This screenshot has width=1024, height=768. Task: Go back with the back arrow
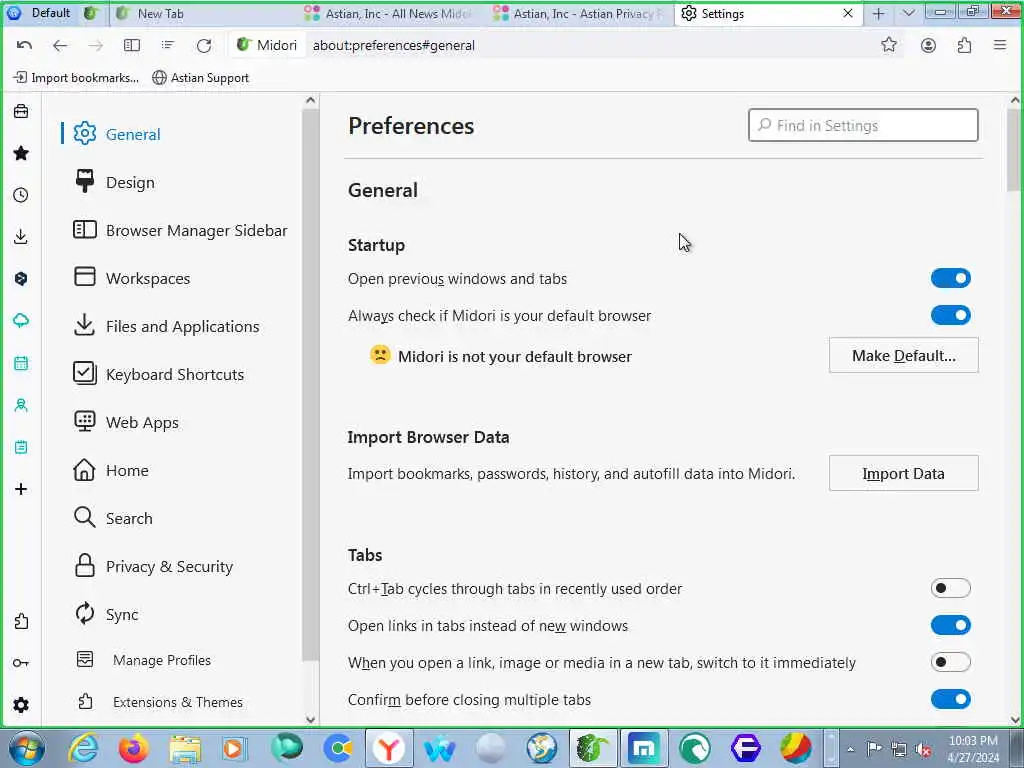(60, 45)
